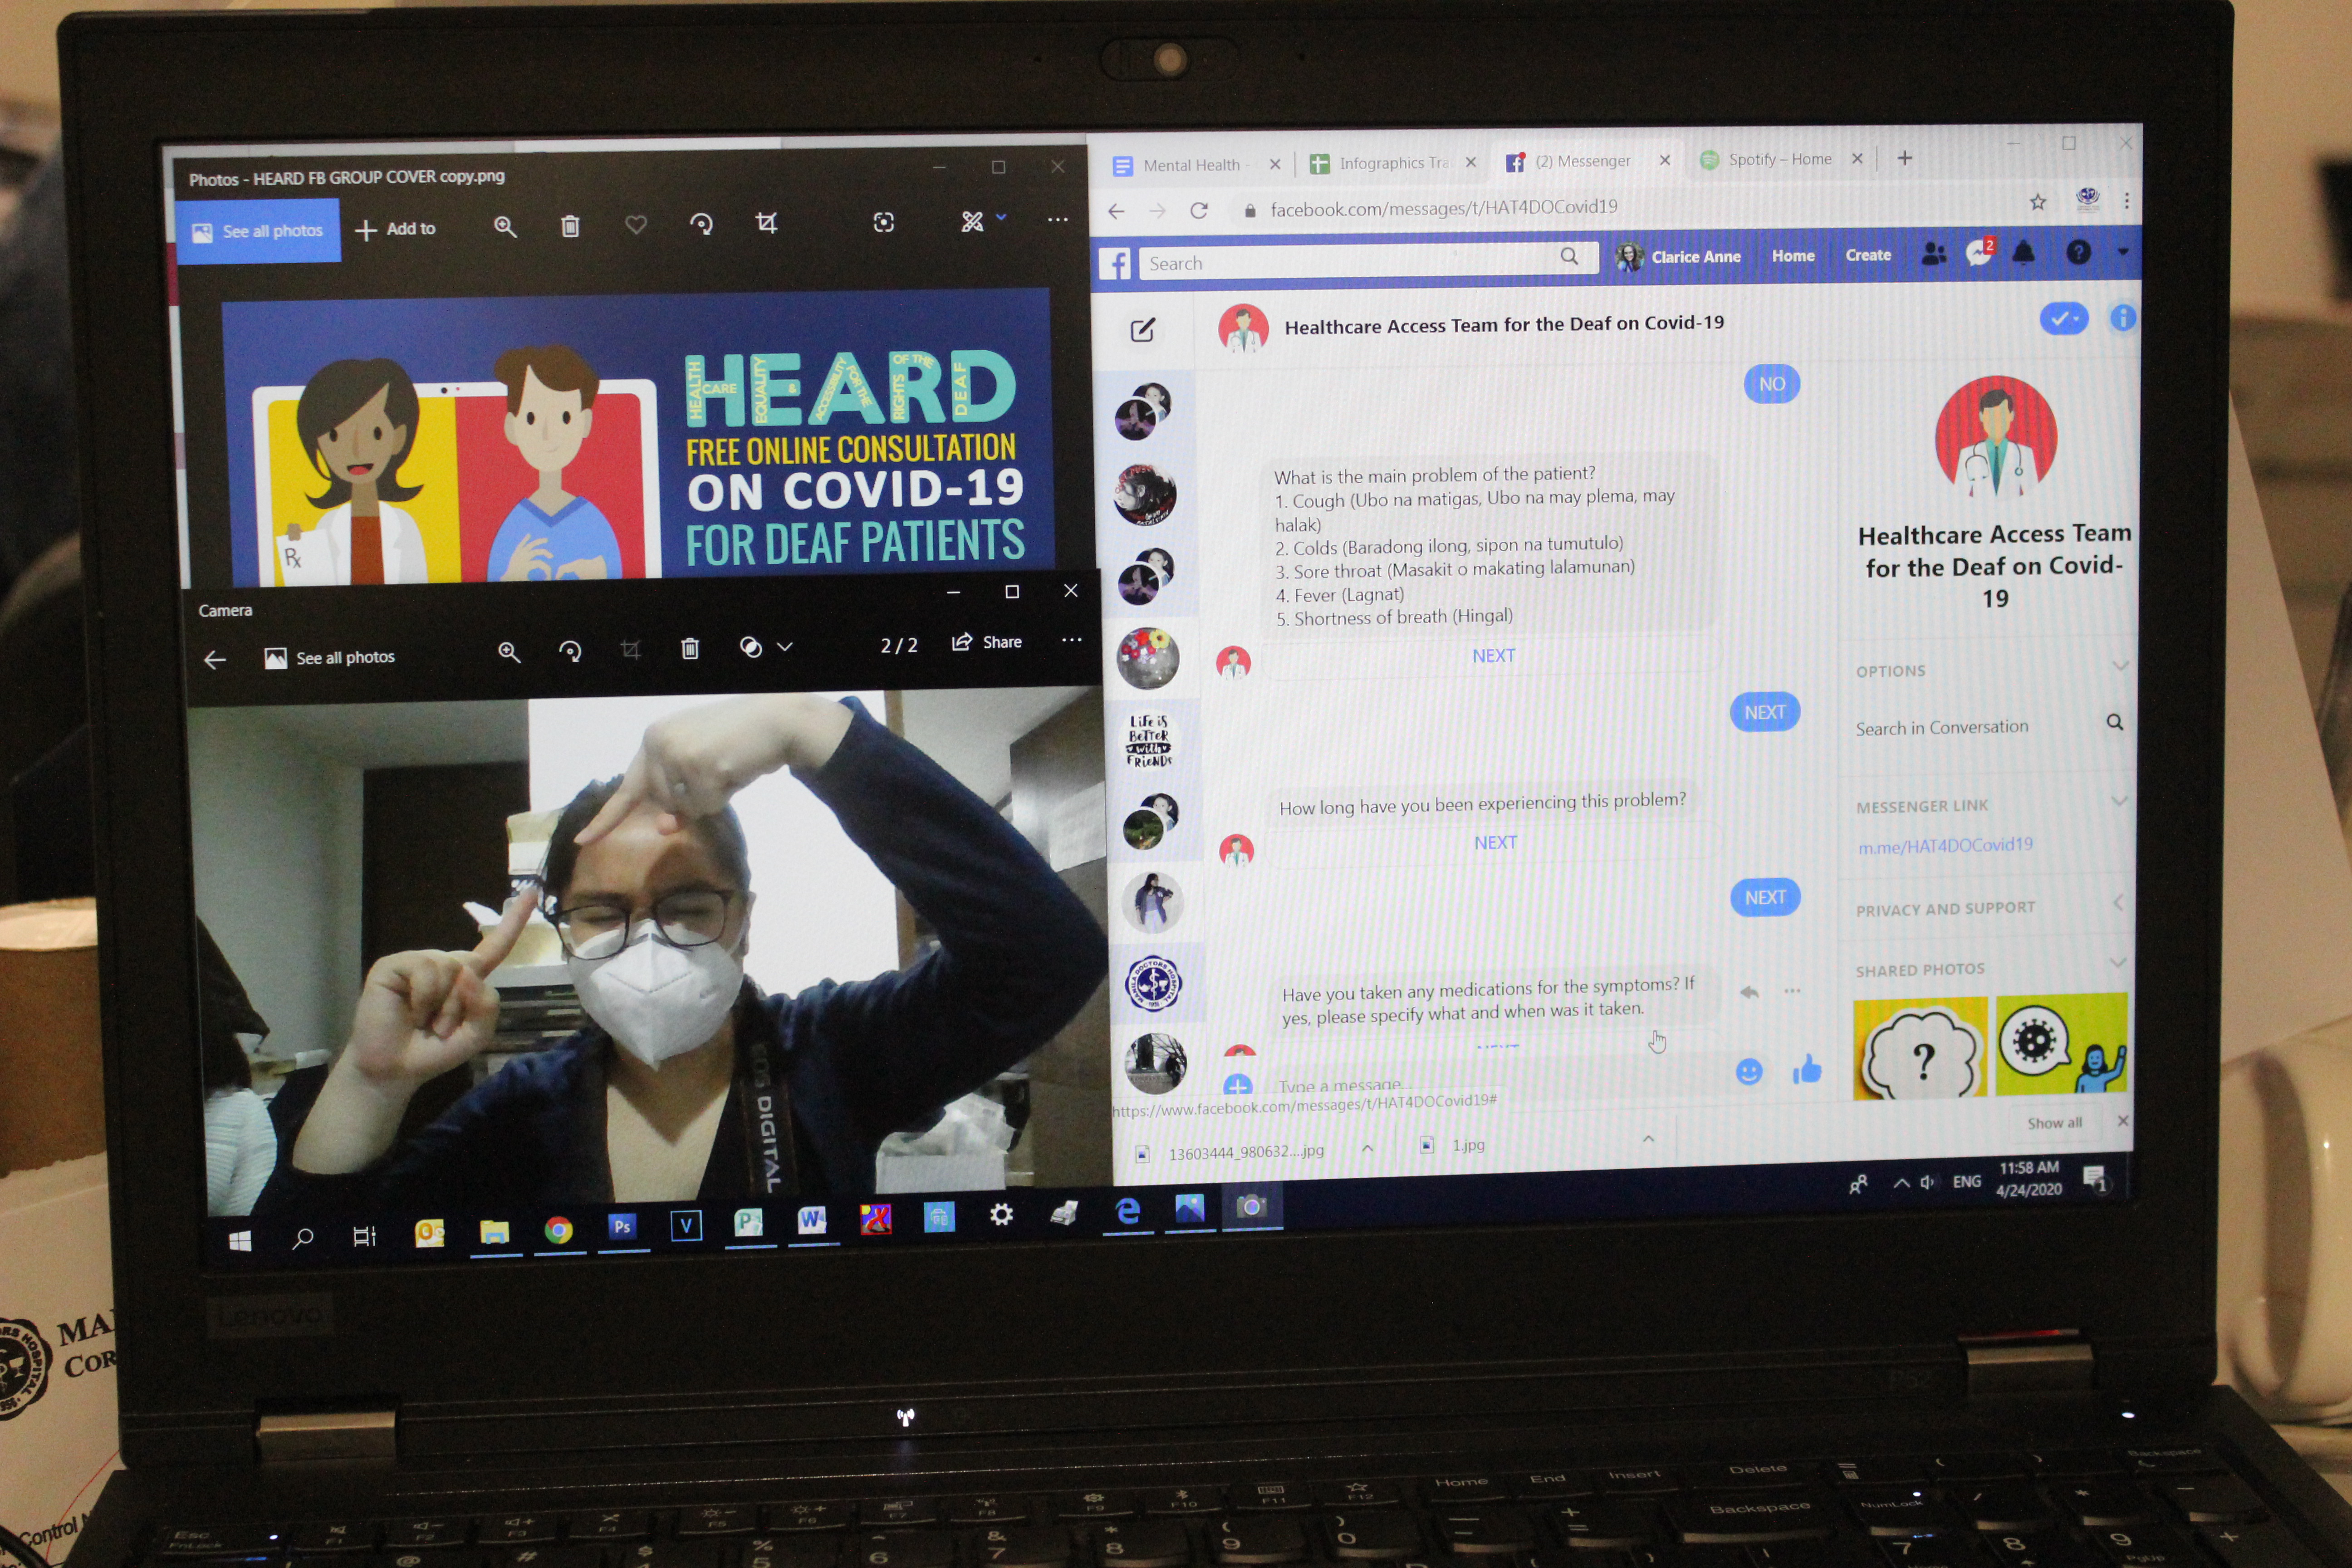Compose a new message icon
The image size is (2352, 1568).
[1142, 330]
